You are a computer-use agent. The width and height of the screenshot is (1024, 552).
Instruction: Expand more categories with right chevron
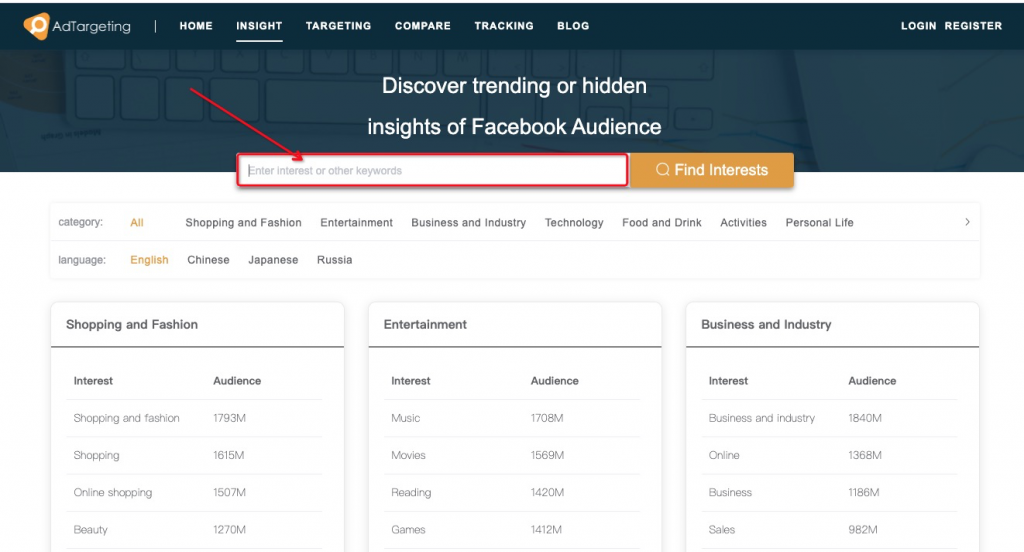(967, 222)
